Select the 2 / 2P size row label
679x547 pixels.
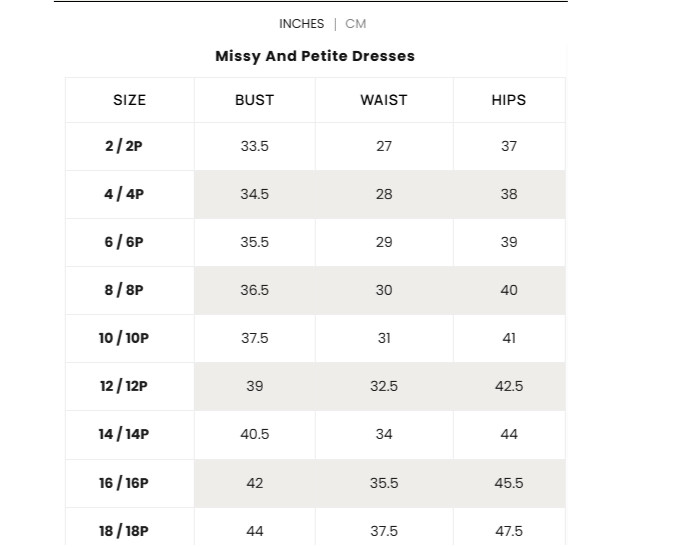(x=124, y=146)
